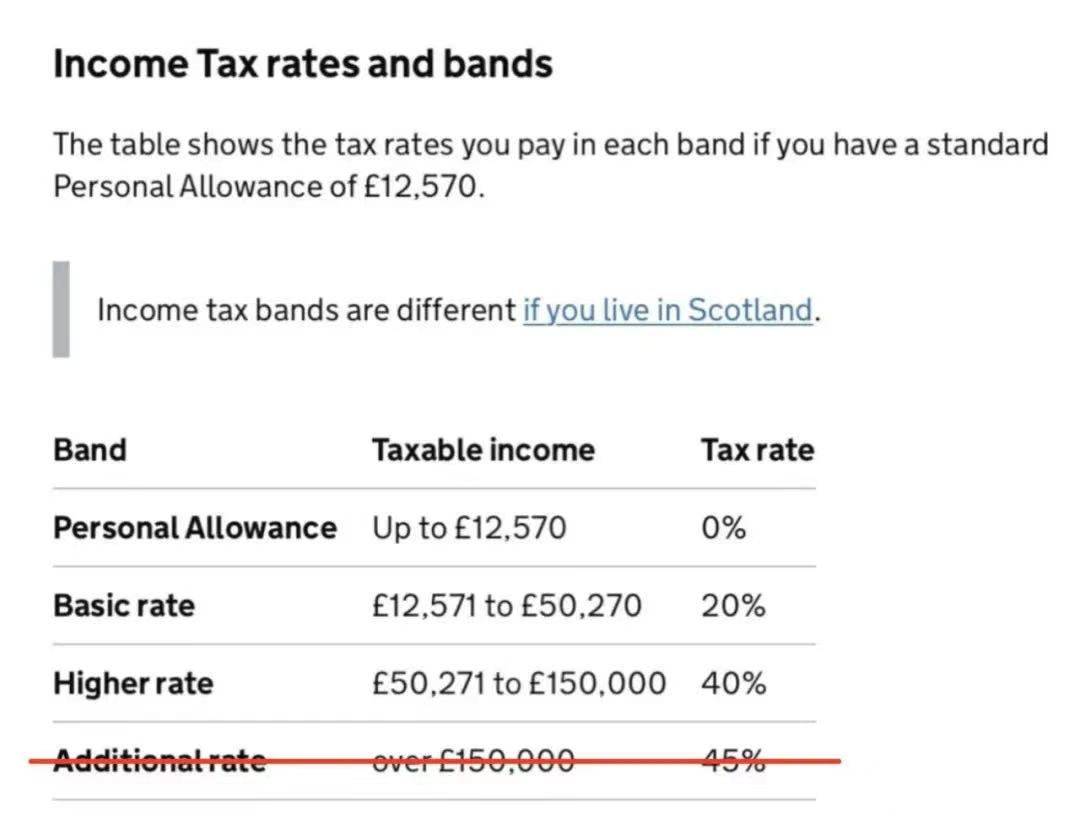The height and width of the screenshot is (818, 1080).
Task: Click the "Personal Allowance" row label
Action: point(195,527)
